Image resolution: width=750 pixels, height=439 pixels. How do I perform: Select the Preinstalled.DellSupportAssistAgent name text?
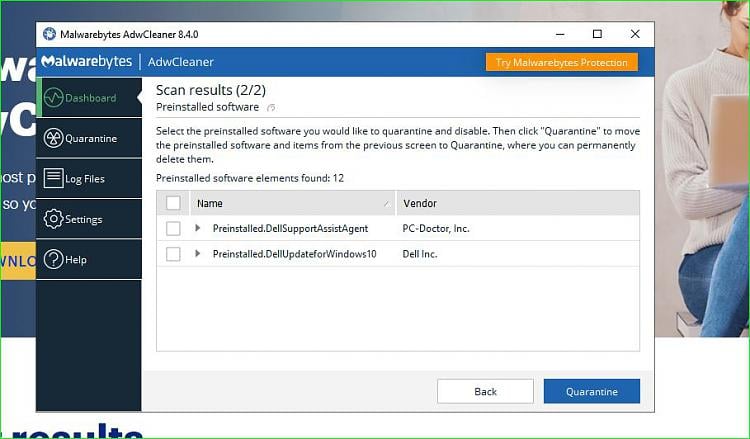click(x=290, y=229)
